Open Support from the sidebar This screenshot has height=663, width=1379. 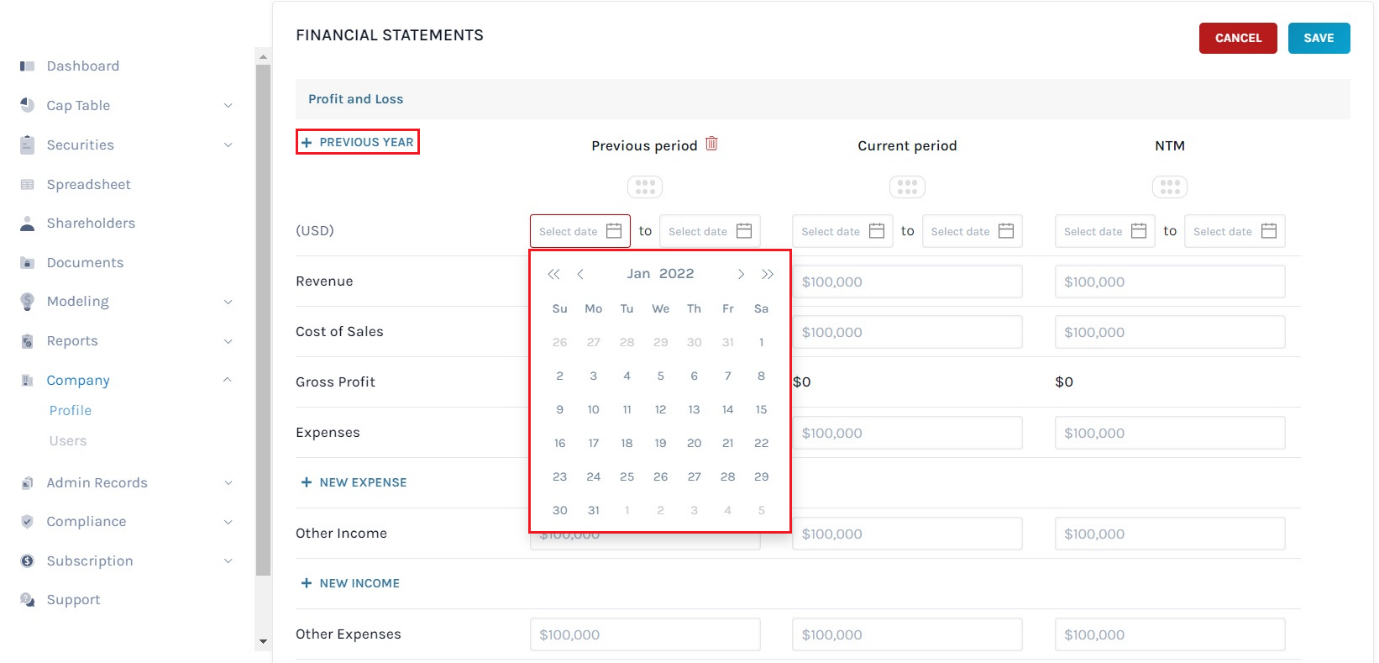click(x=73, y=599)
